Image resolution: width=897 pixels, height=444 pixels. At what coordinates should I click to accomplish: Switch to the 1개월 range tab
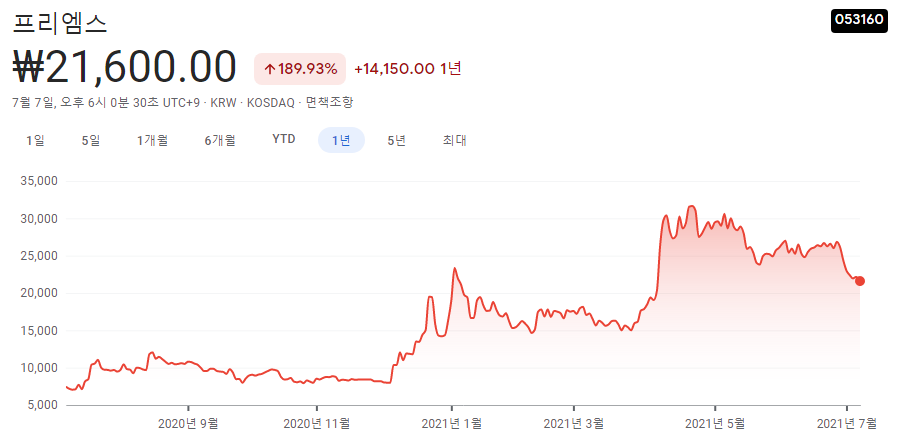pos(152,140)
